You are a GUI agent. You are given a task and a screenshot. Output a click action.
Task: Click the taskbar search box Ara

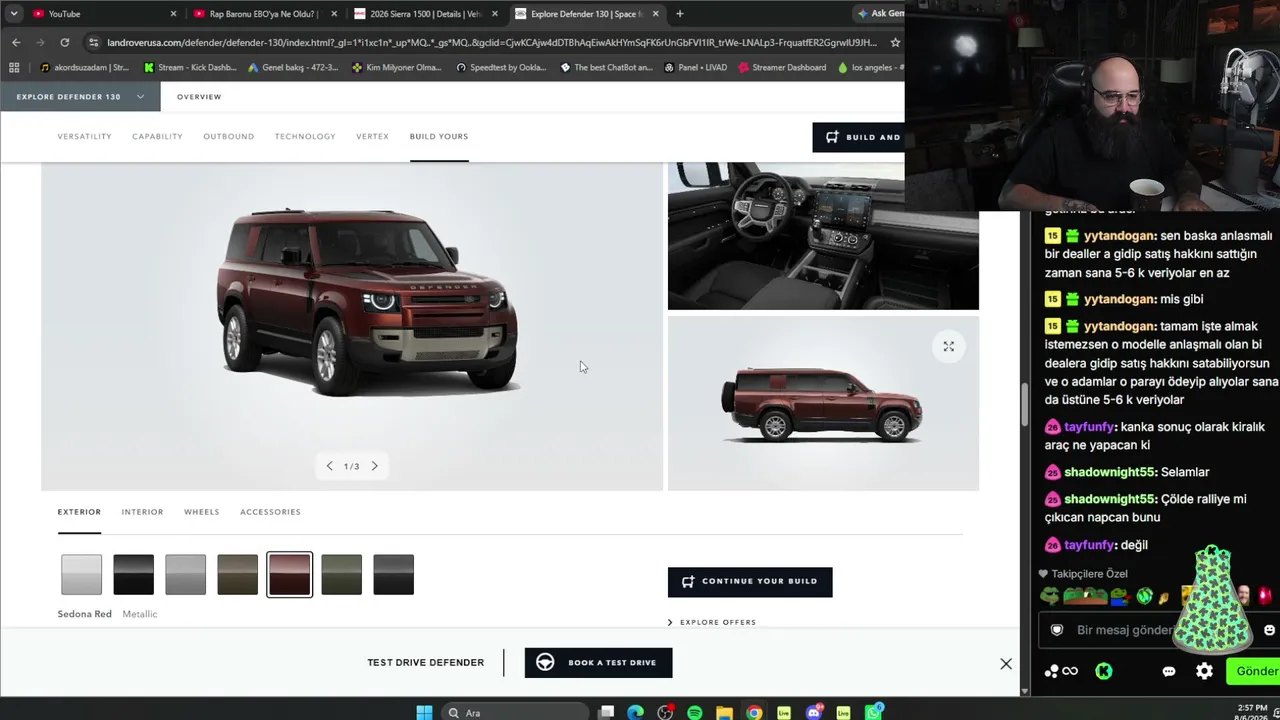click(x=514, y=712)
